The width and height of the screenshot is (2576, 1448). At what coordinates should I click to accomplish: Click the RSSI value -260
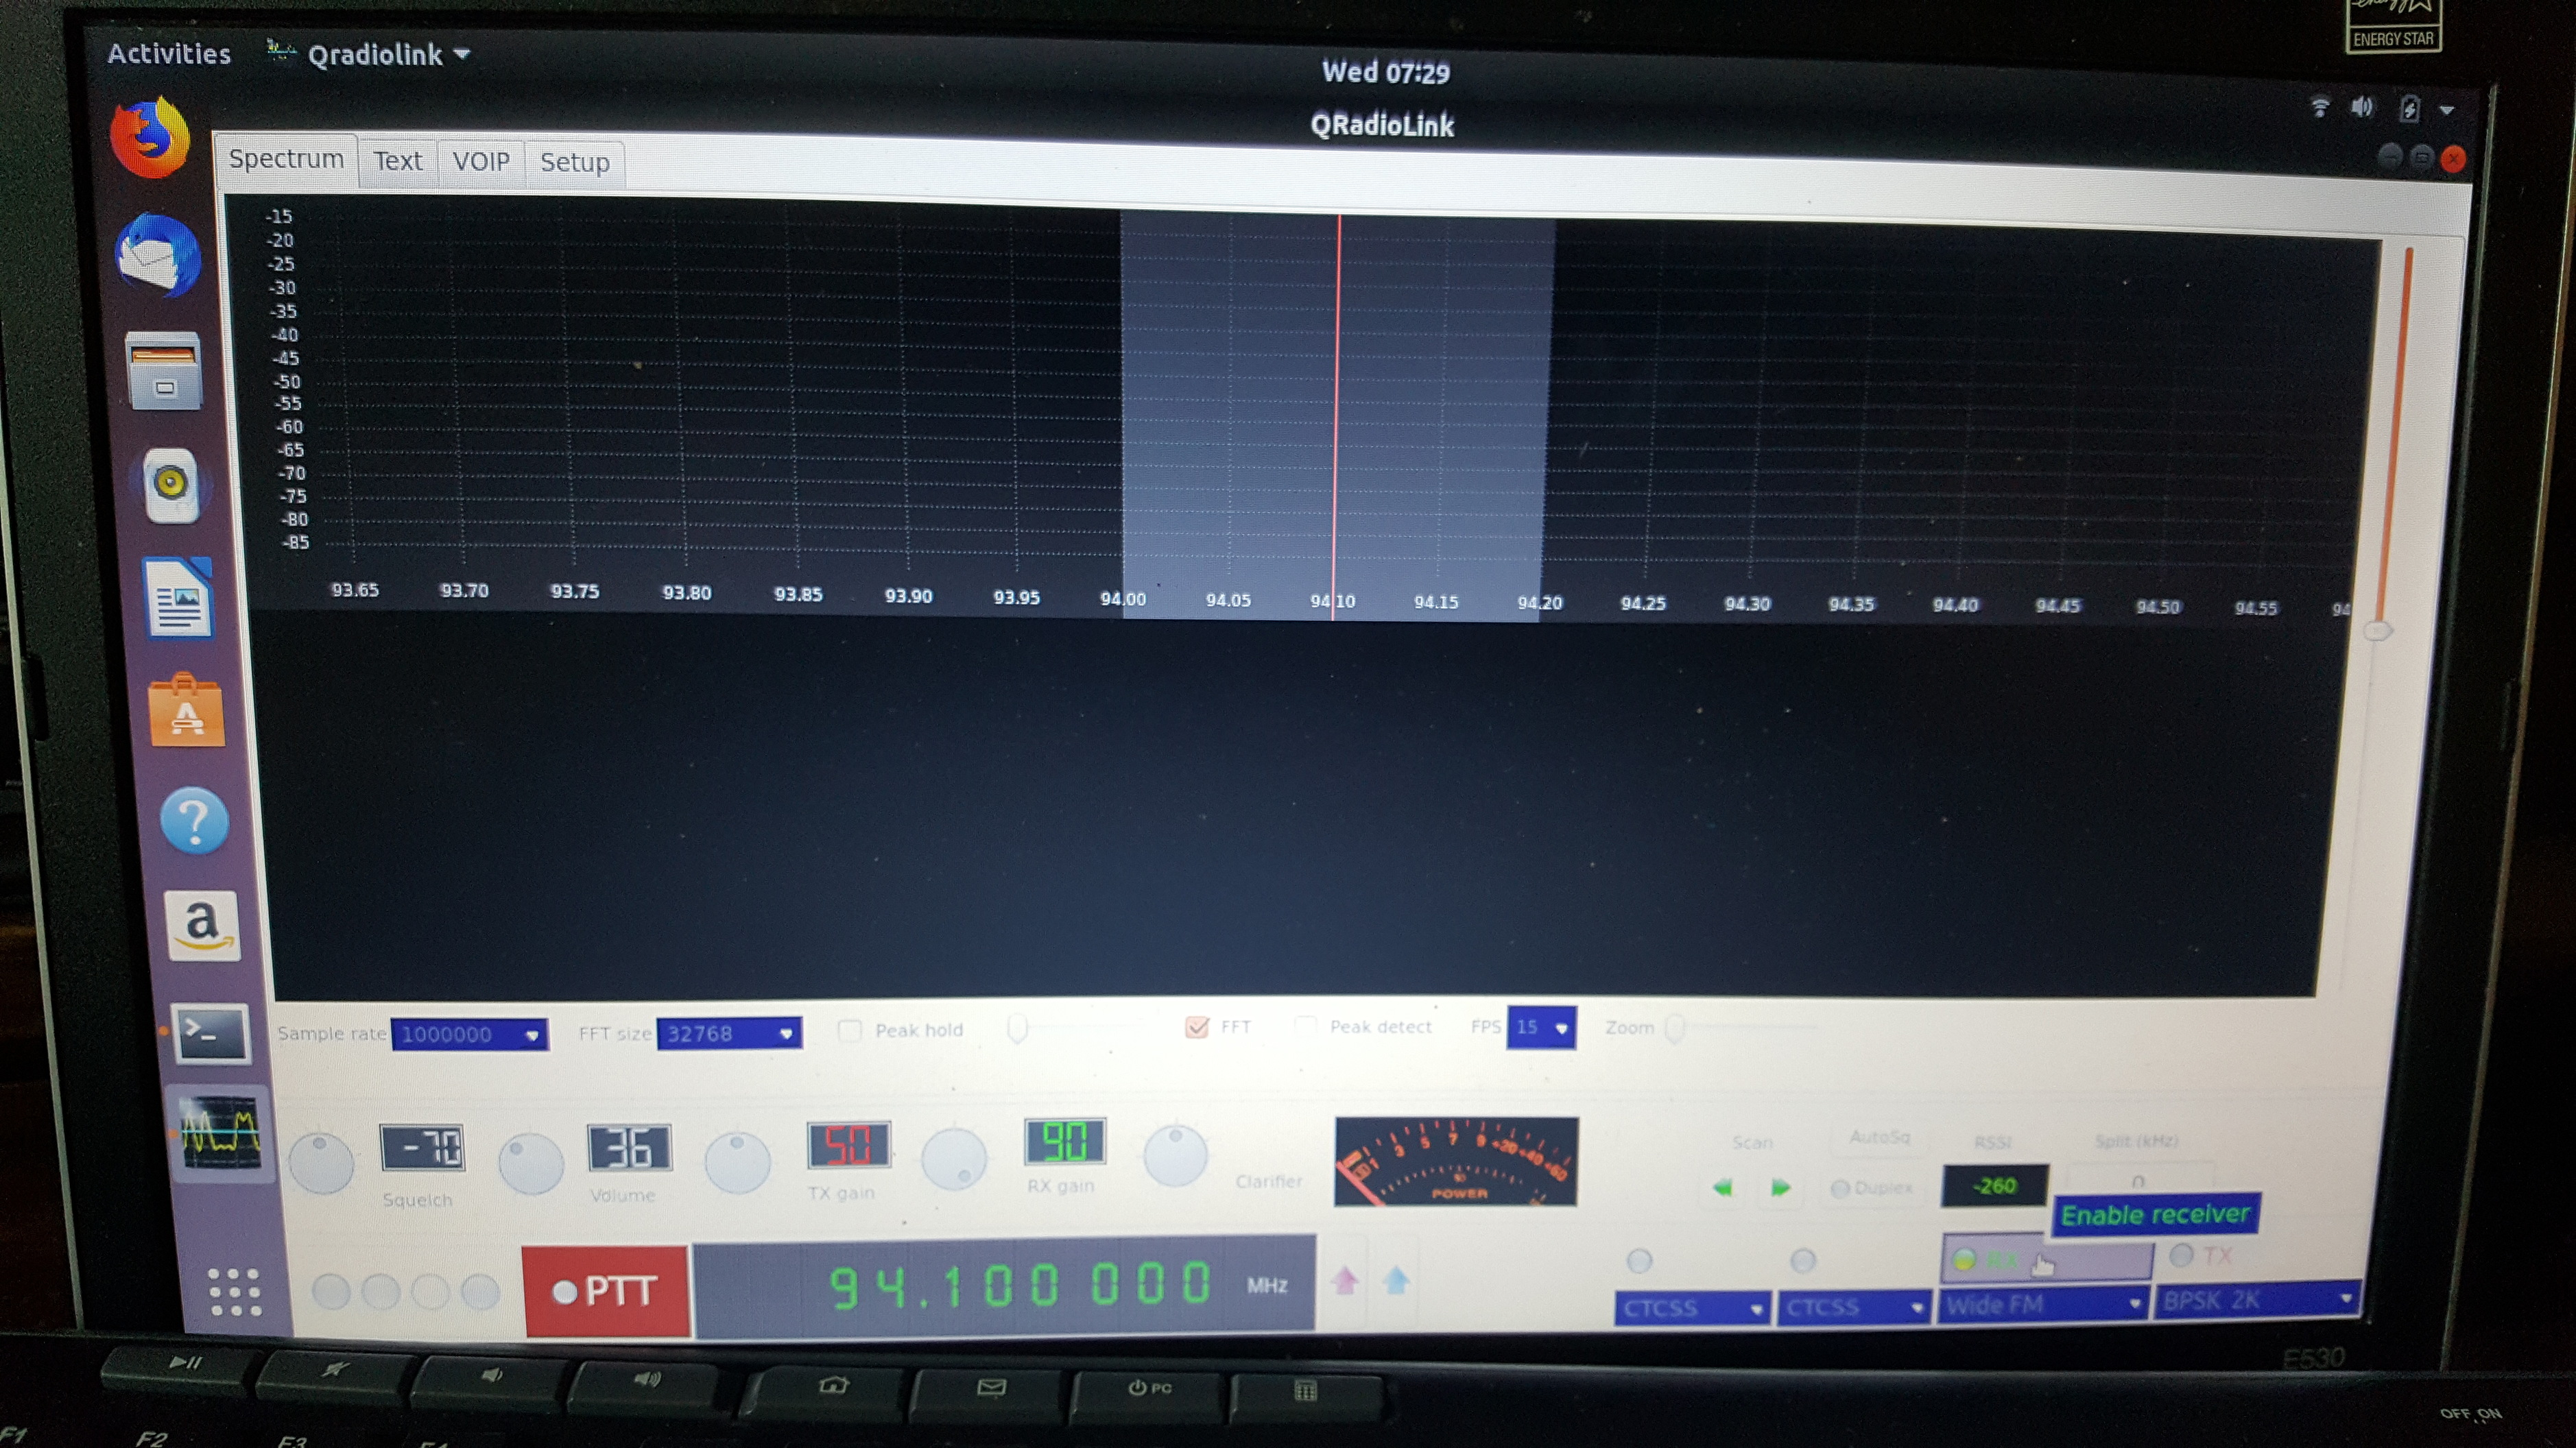1995,1186
